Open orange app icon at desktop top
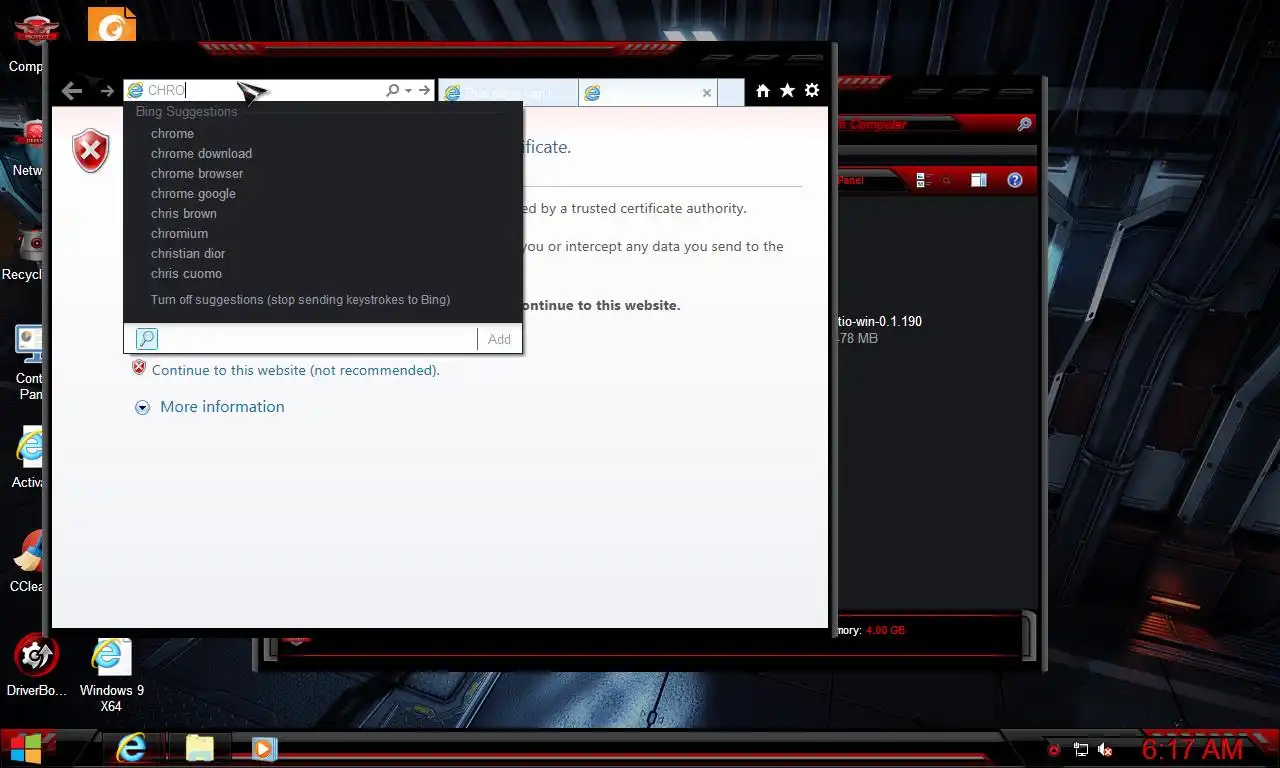This screenshot has height=768, width=1280. click(111, 24)
